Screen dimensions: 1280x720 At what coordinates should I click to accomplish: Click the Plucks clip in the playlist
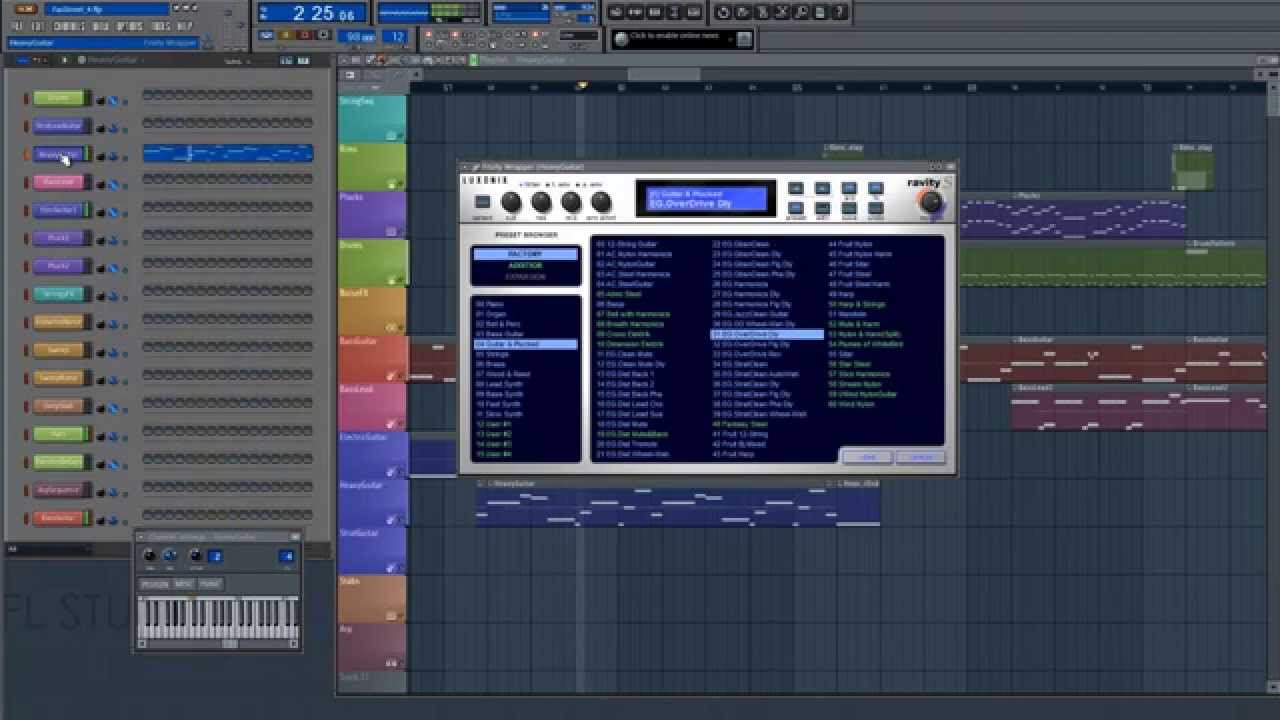click(1073, 214)
